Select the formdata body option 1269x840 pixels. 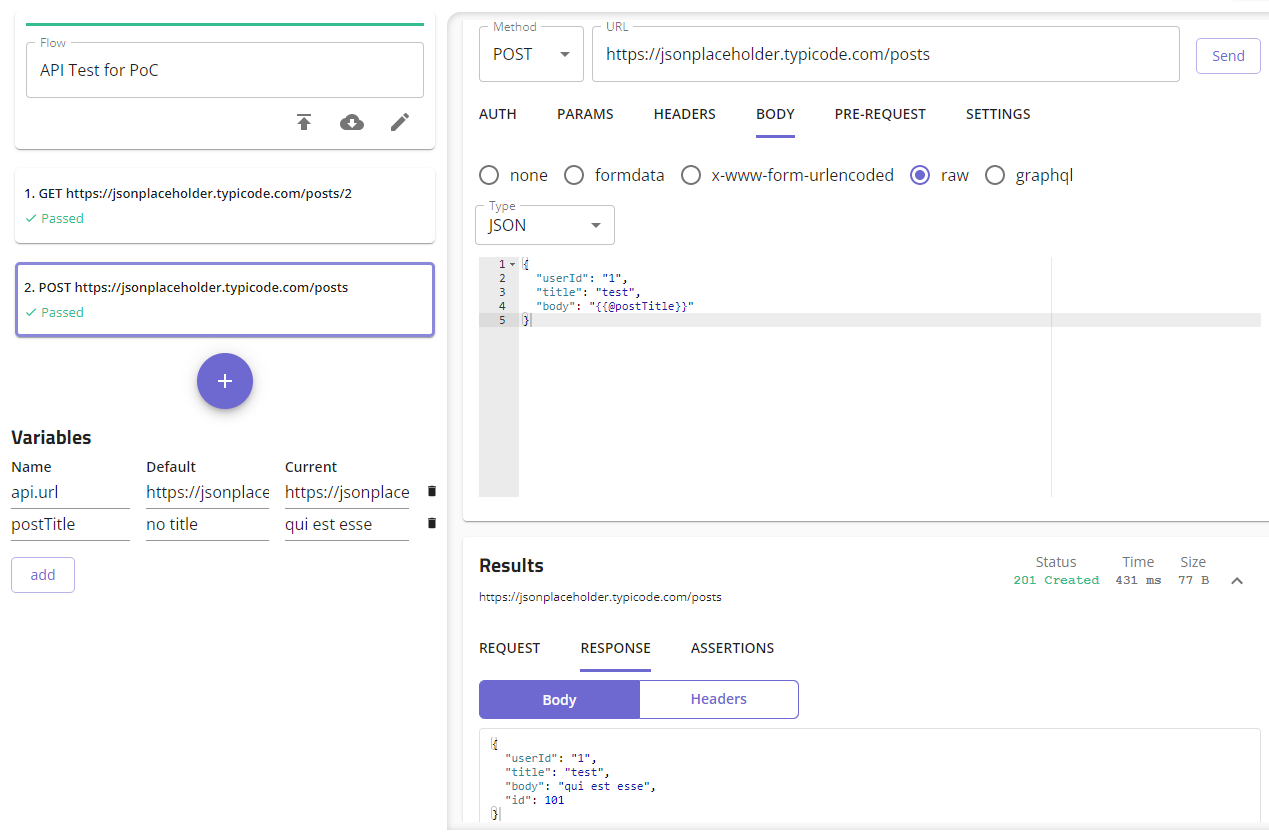click(574, 175)
